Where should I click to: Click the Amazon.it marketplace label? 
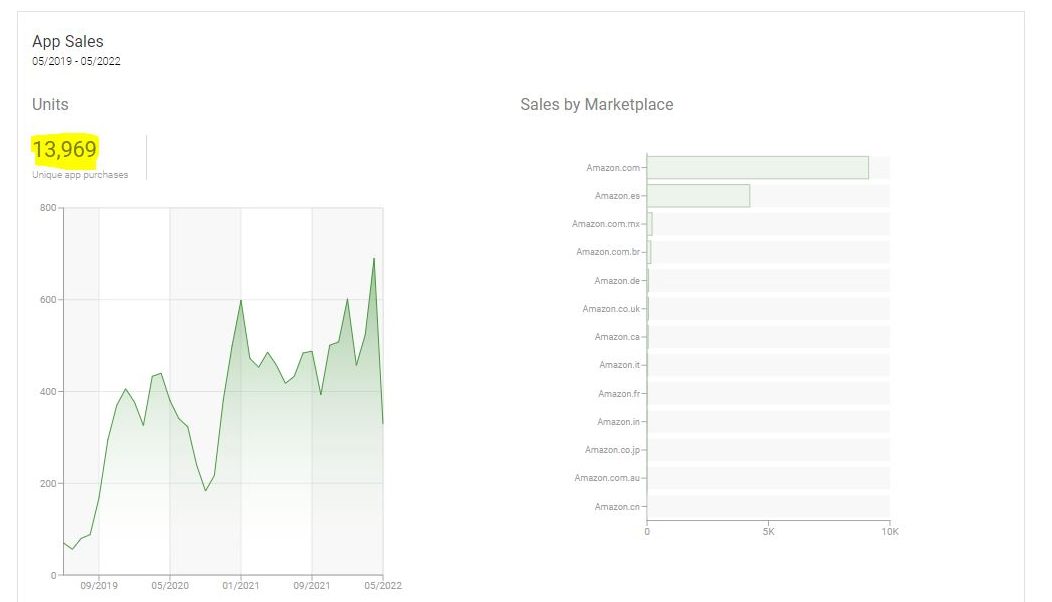619,365
